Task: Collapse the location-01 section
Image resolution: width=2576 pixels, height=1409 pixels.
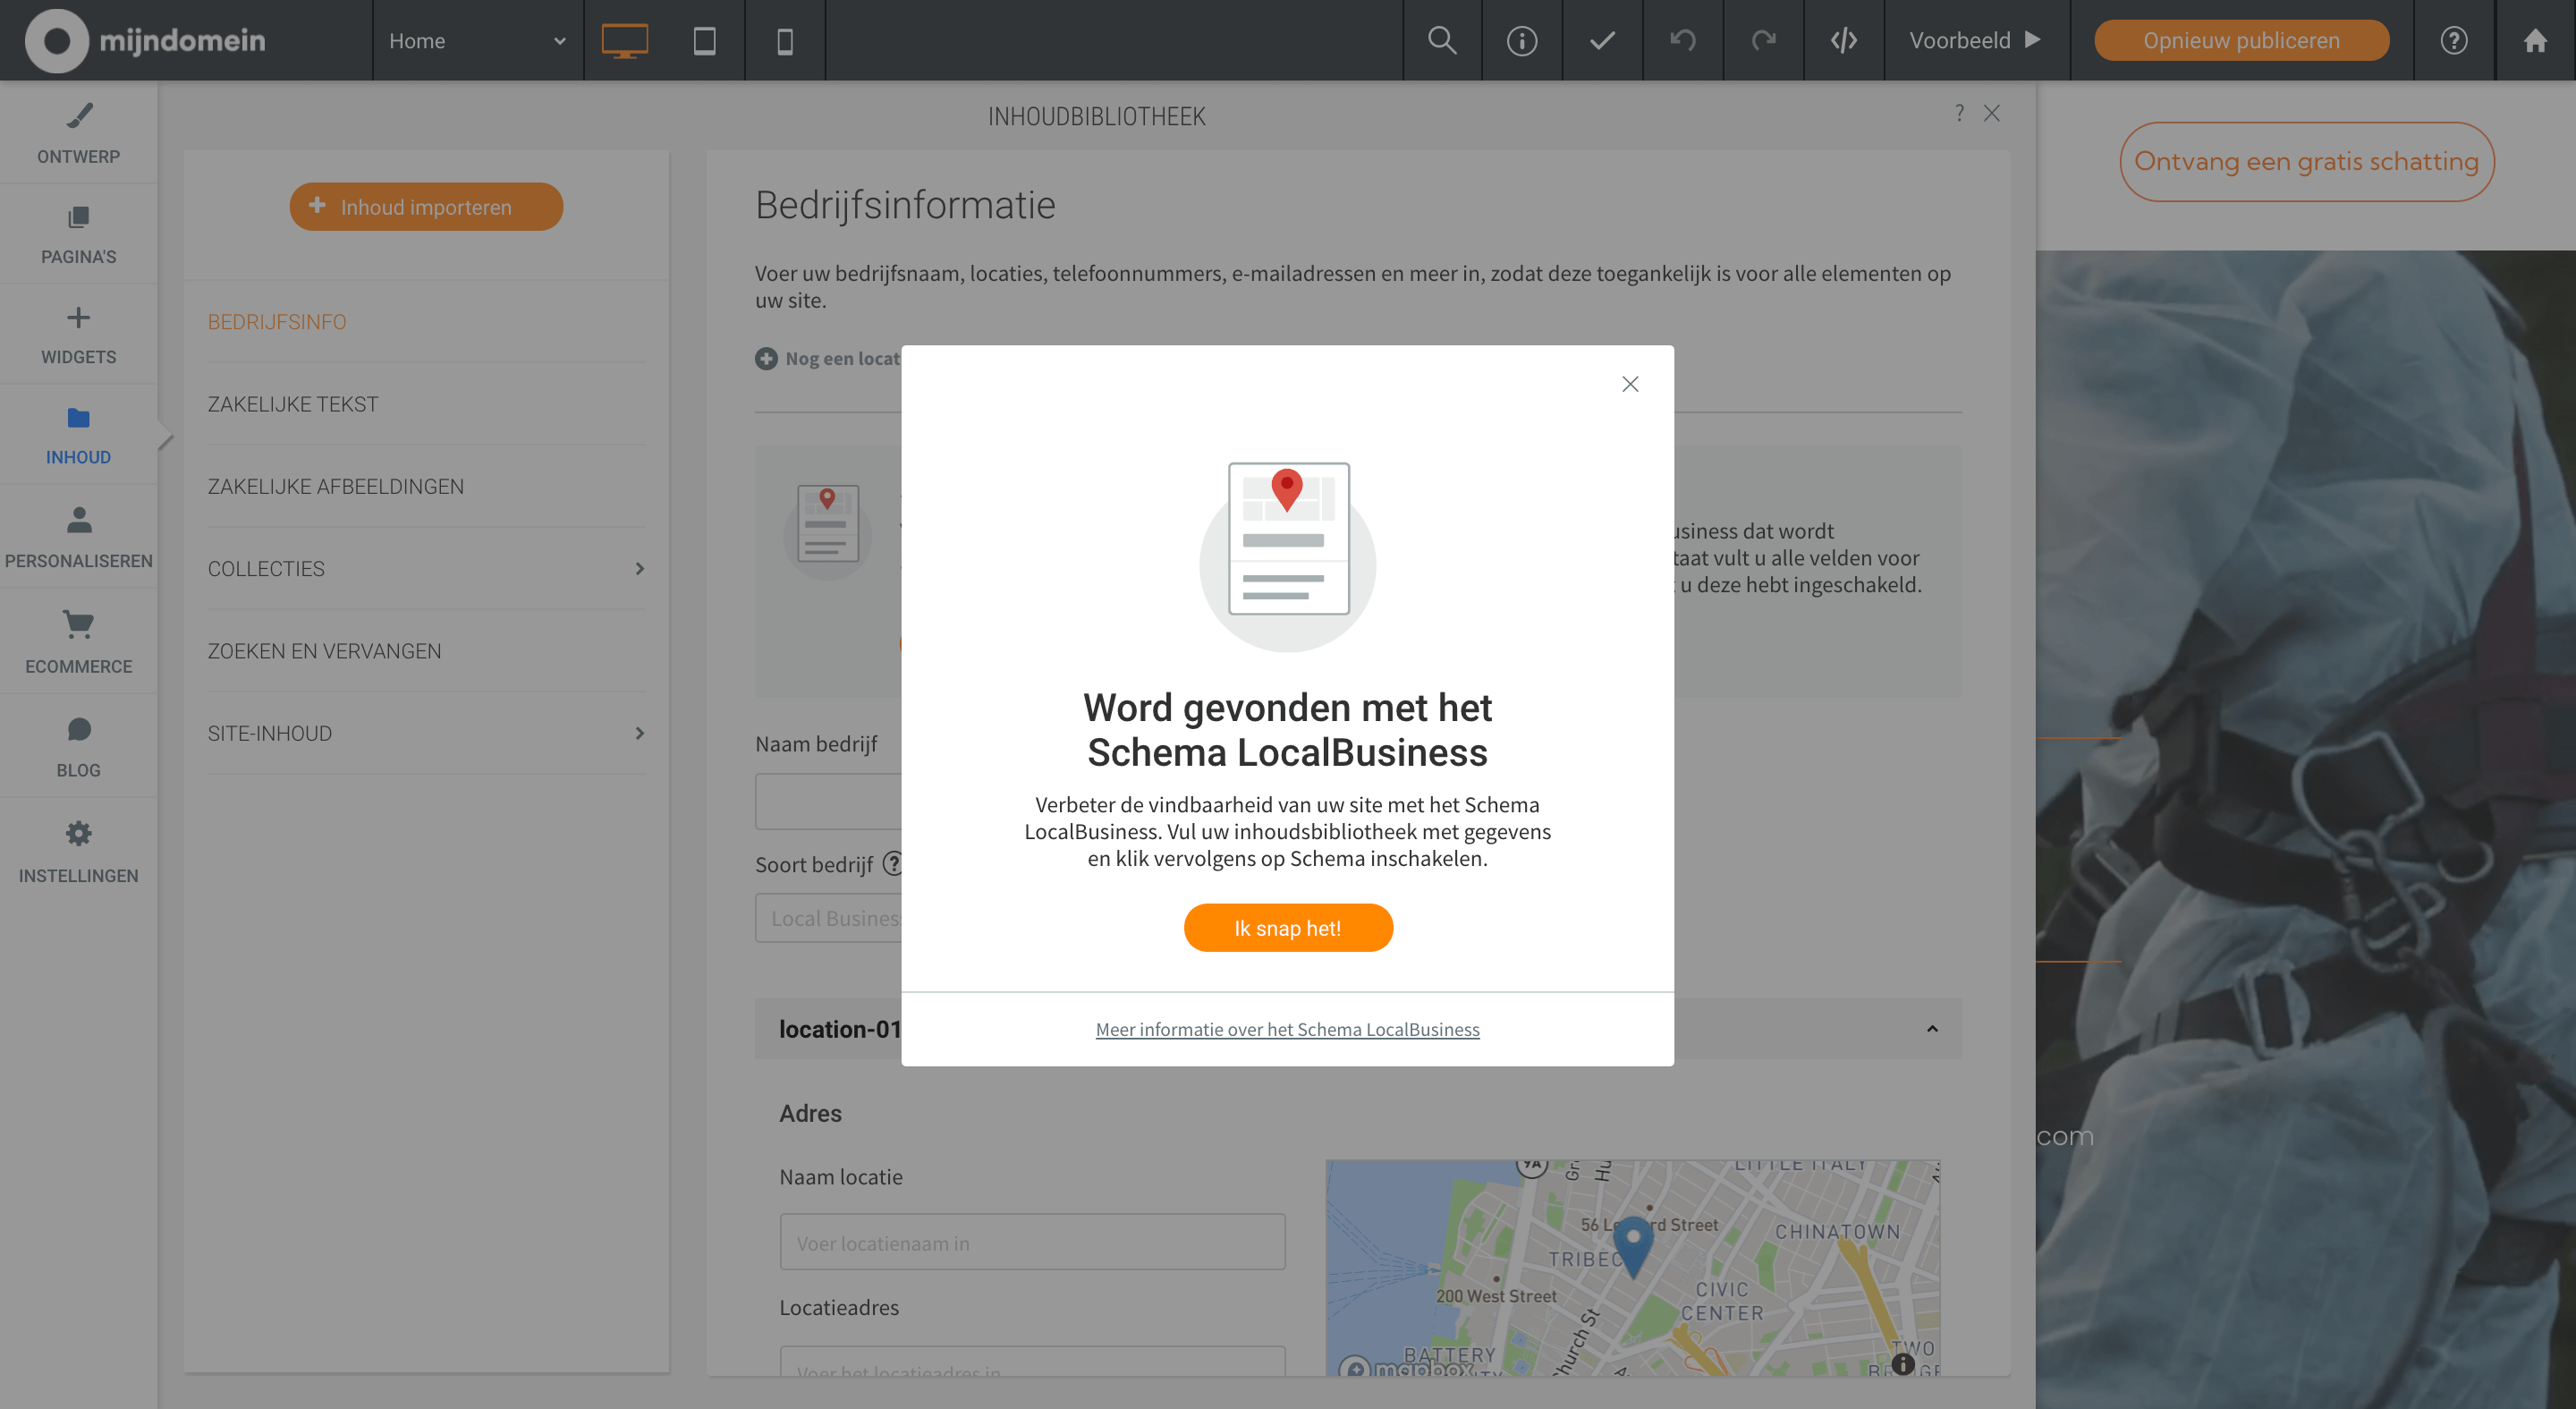Action: click(x=1931, y=1028)
